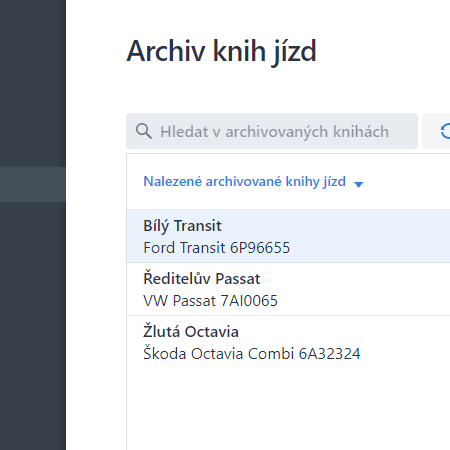Click the circular refresh icon beside search
The image size is (450, 450).
tap(445, 131)
